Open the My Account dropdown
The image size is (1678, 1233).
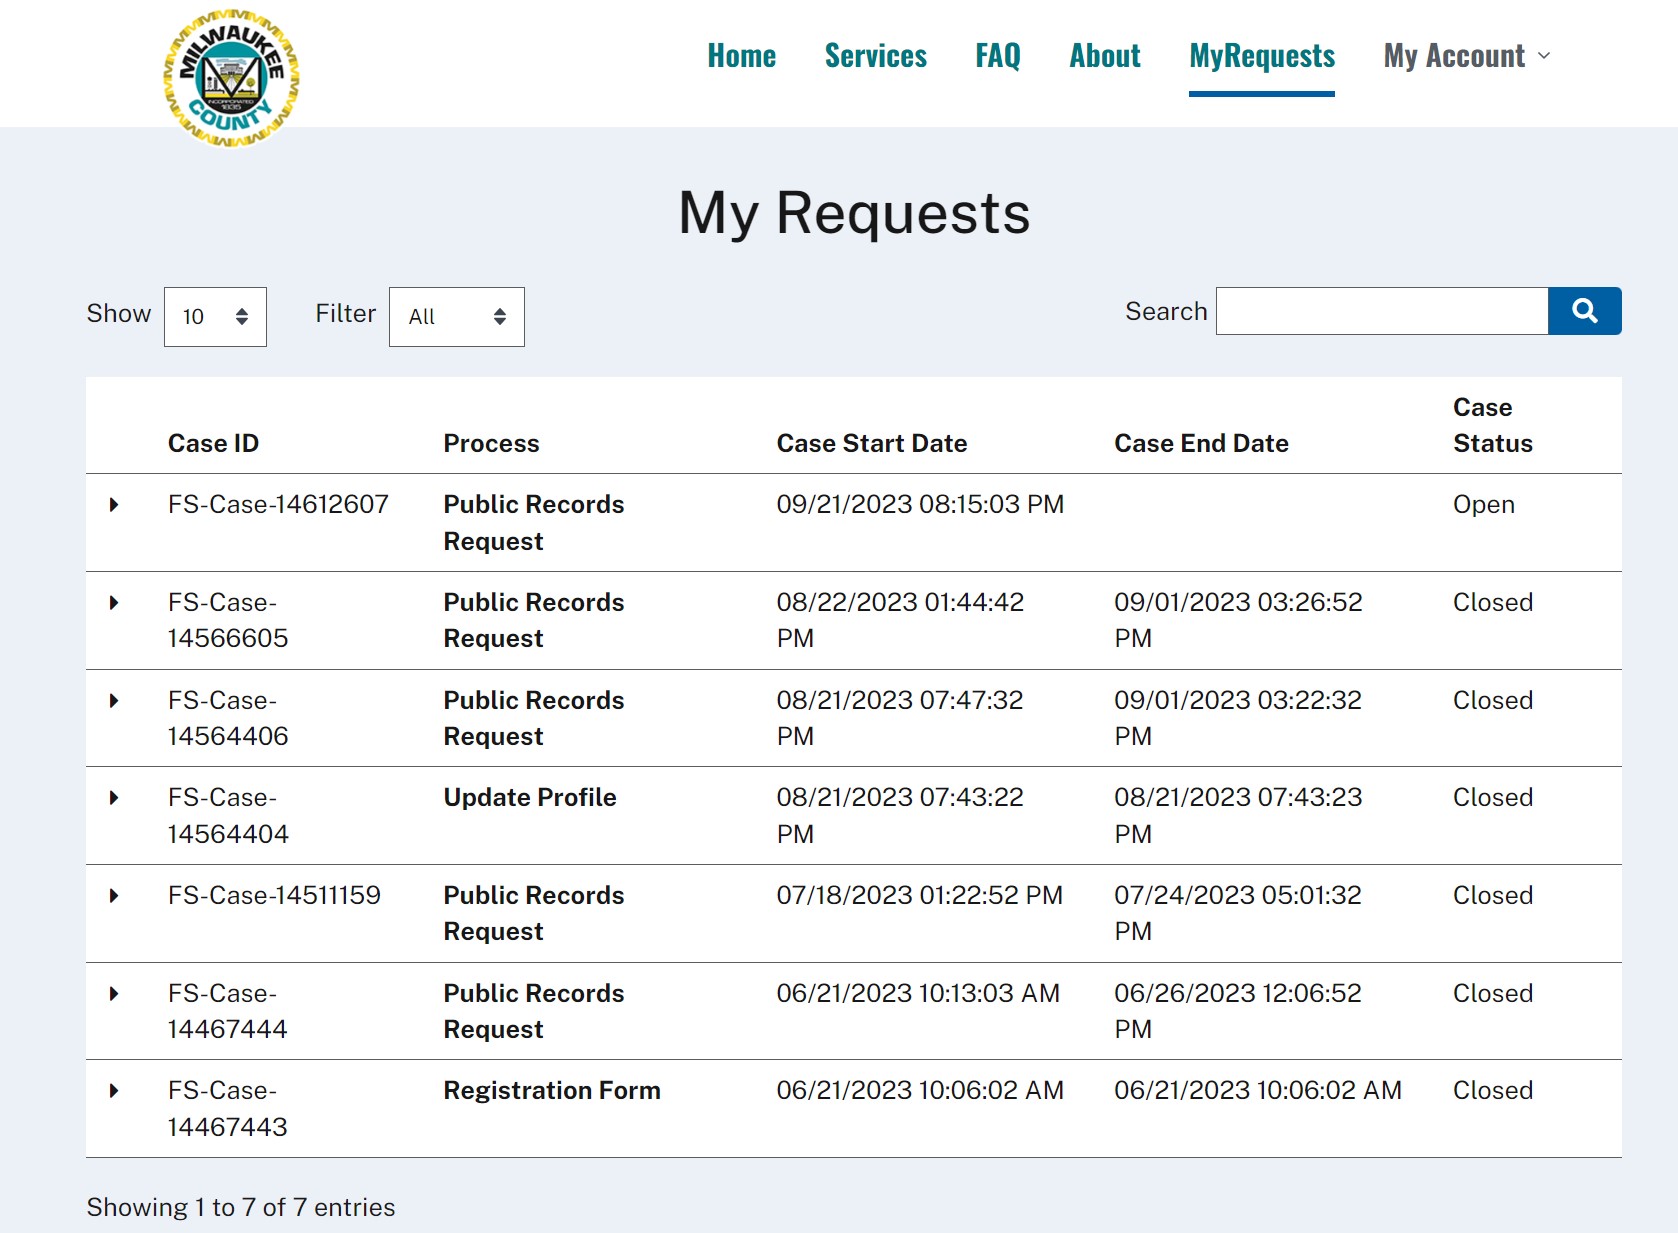(x=1466, y=56)
